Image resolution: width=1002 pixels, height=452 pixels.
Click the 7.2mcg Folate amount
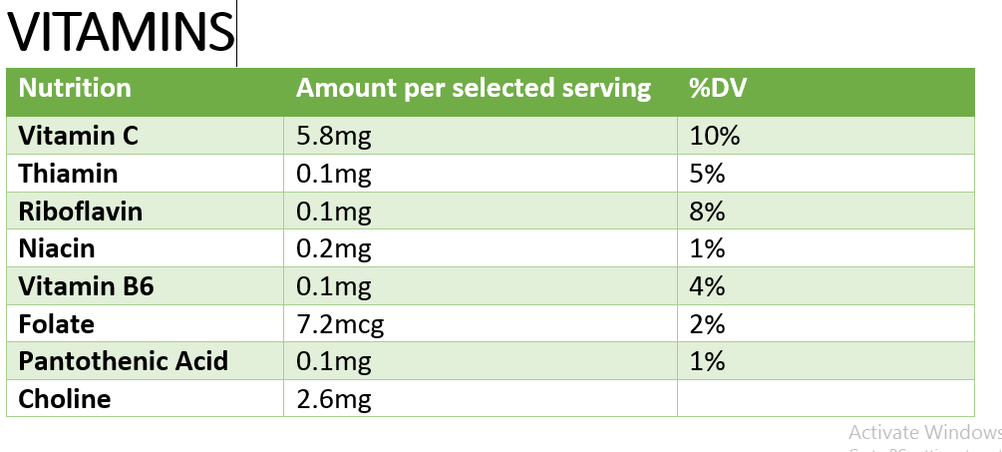[x=340, y=324]
